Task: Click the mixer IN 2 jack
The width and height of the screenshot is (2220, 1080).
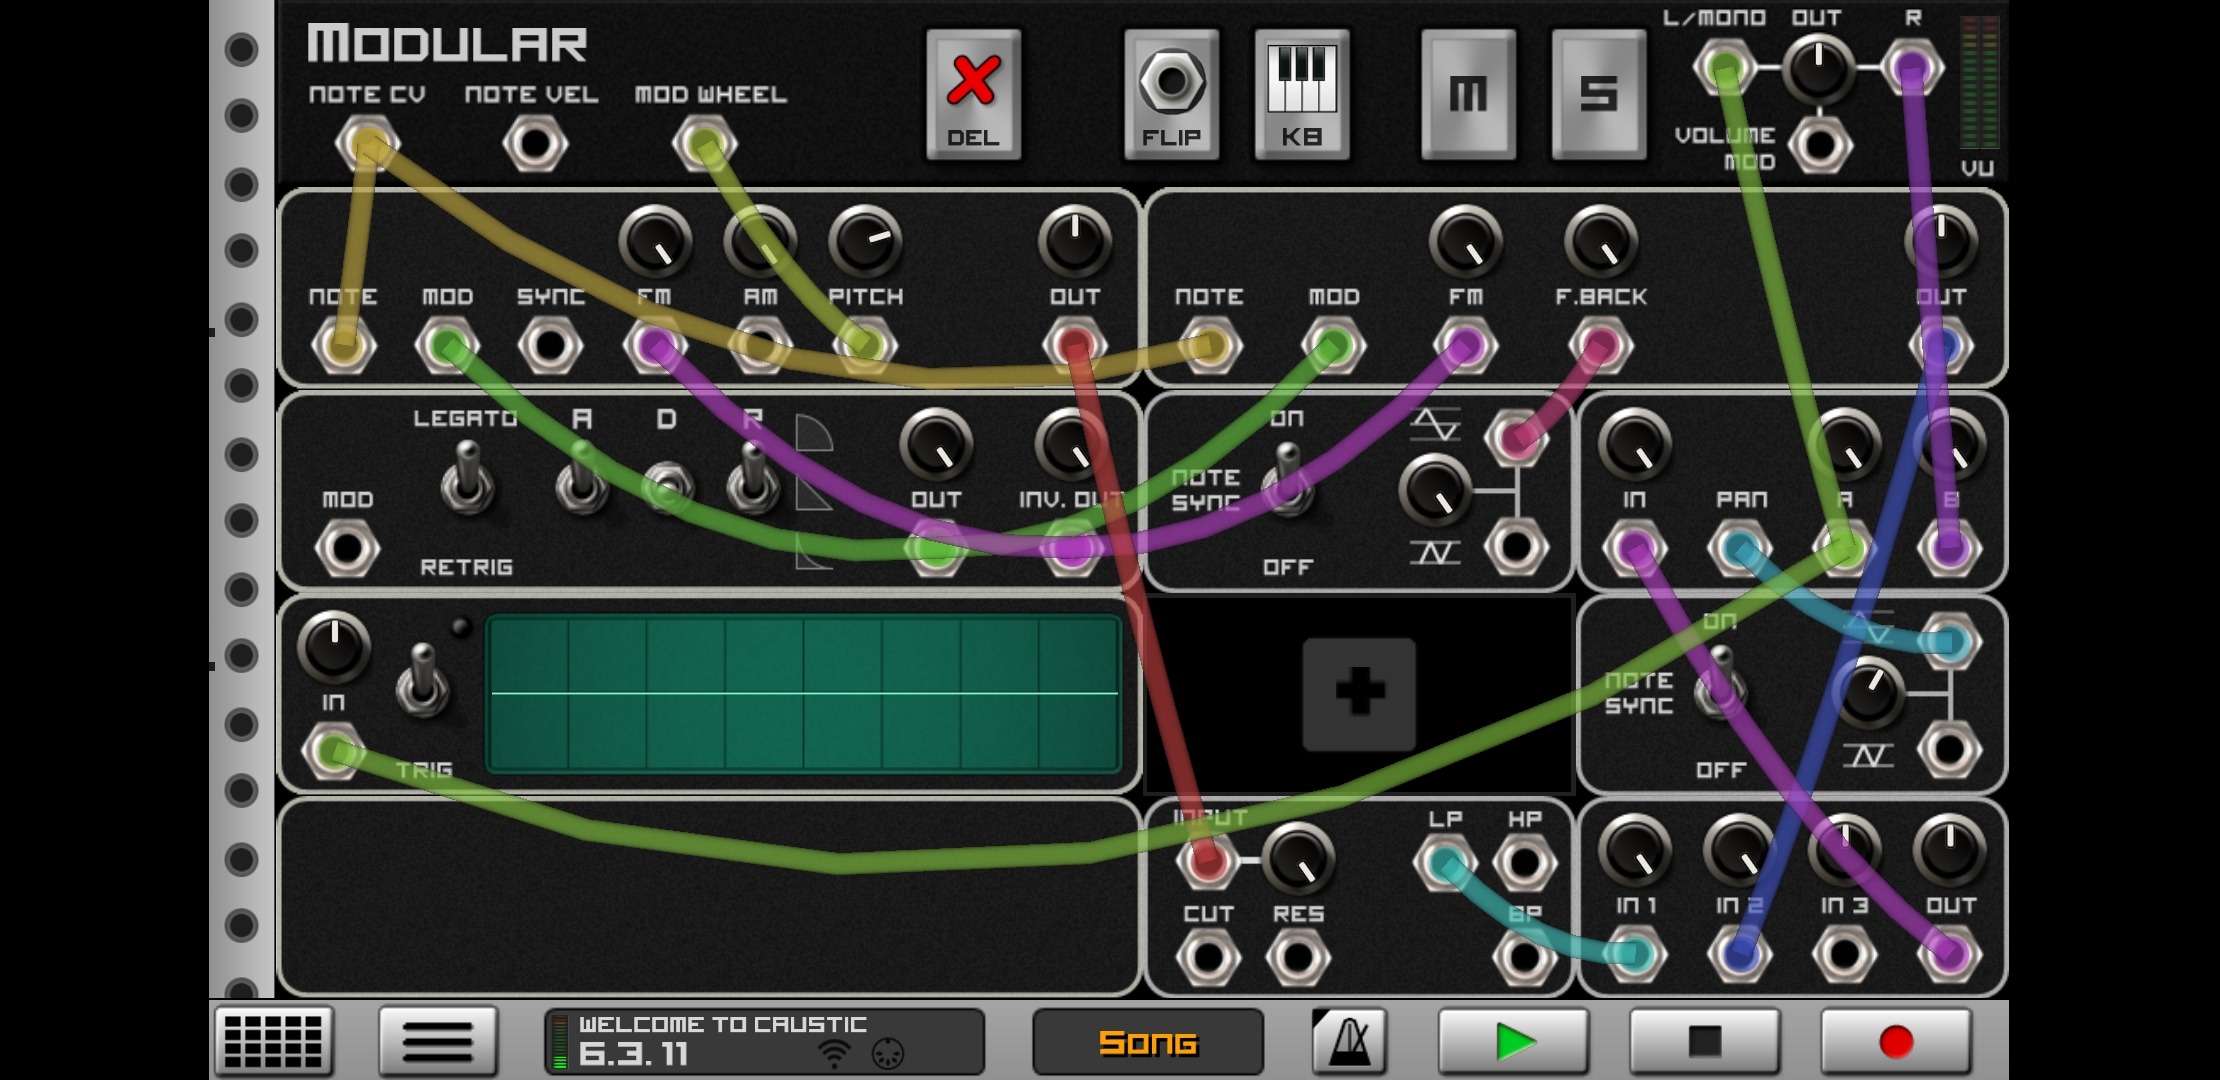Action: [x=1740, y=955]
